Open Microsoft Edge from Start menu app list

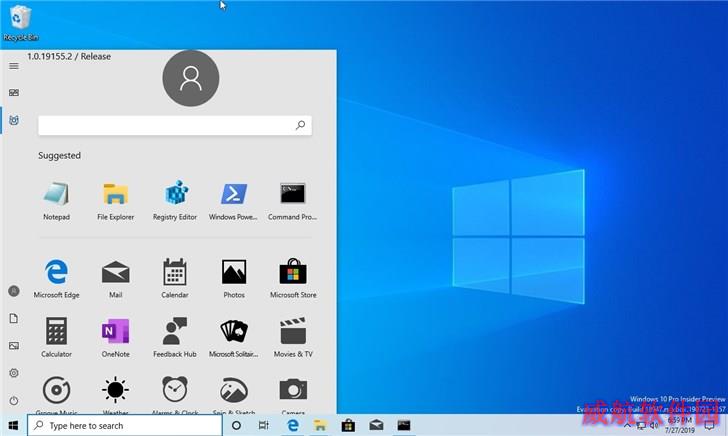coord(57,278)
